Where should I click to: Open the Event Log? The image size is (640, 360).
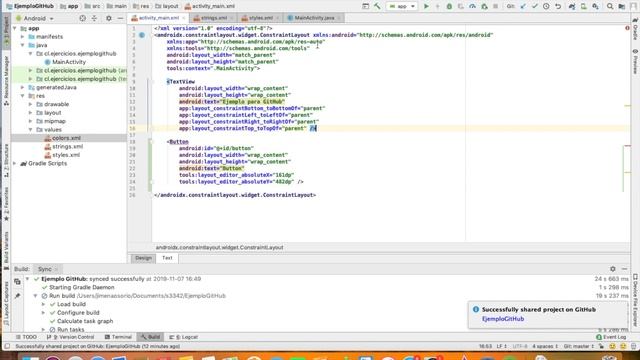coord(611,337)
